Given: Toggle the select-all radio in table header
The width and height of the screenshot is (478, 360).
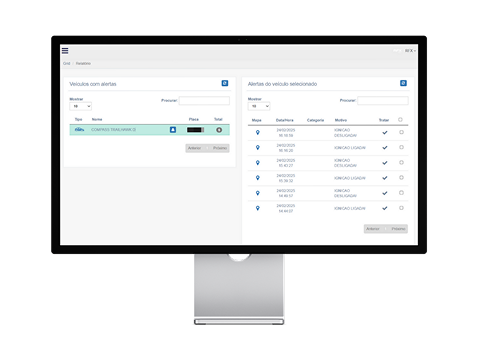Looking at the screenshot, I should 400,120.
